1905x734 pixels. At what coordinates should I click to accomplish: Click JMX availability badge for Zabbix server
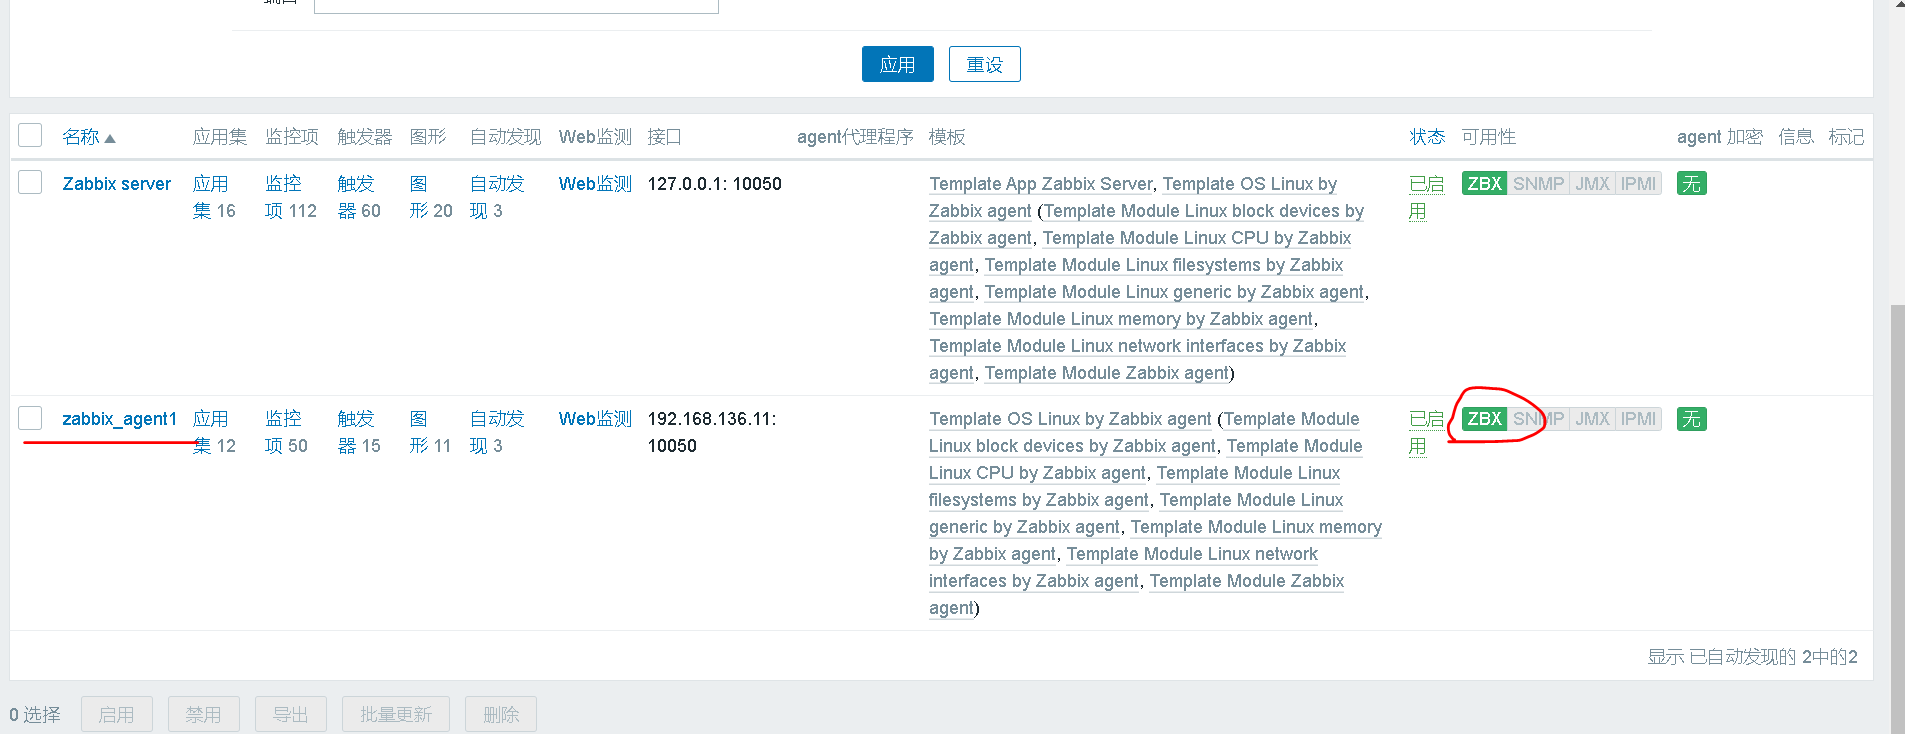[x=1592, y=184]
